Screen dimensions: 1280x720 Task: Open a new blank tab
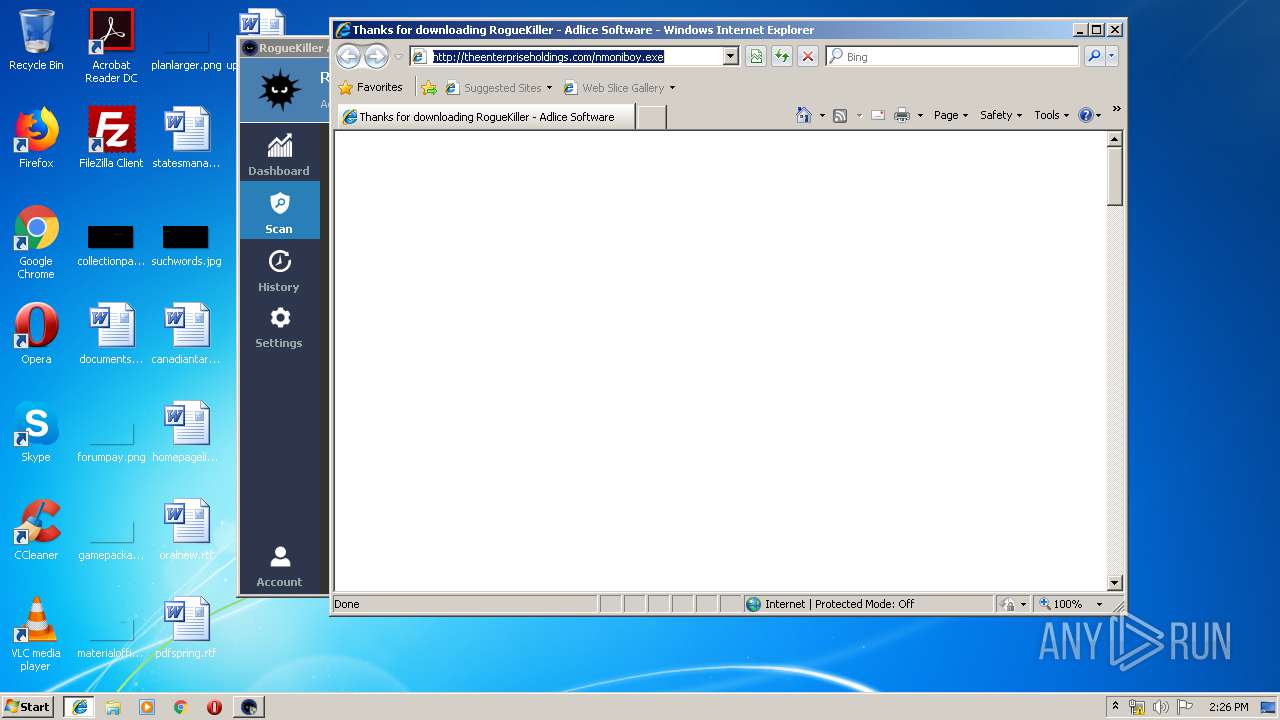651,117
